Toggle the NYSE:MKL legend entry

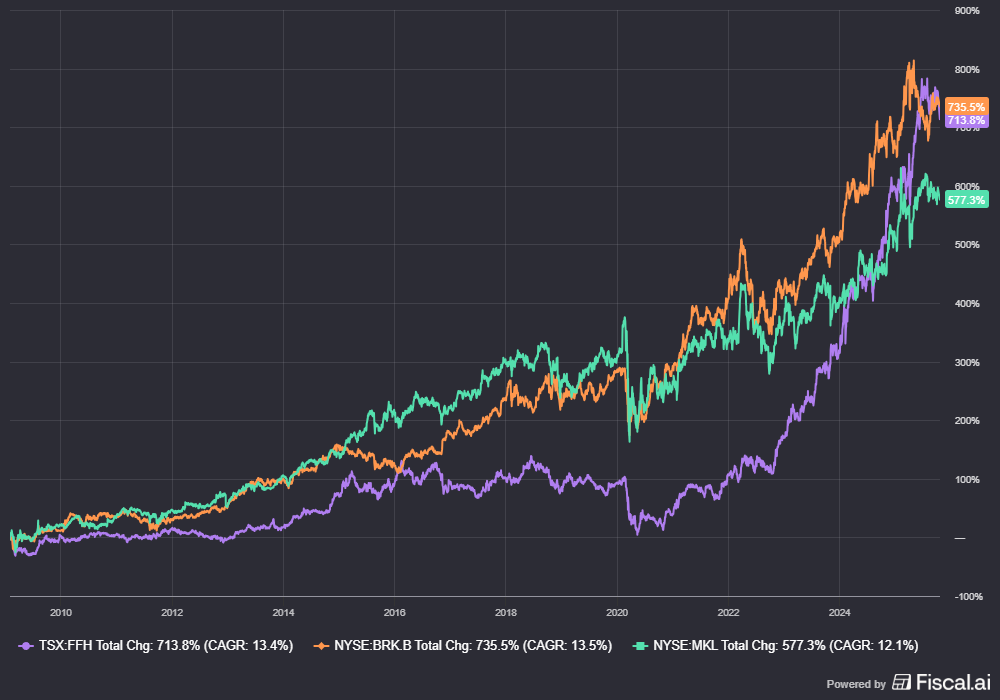click(x=776, y=646)
